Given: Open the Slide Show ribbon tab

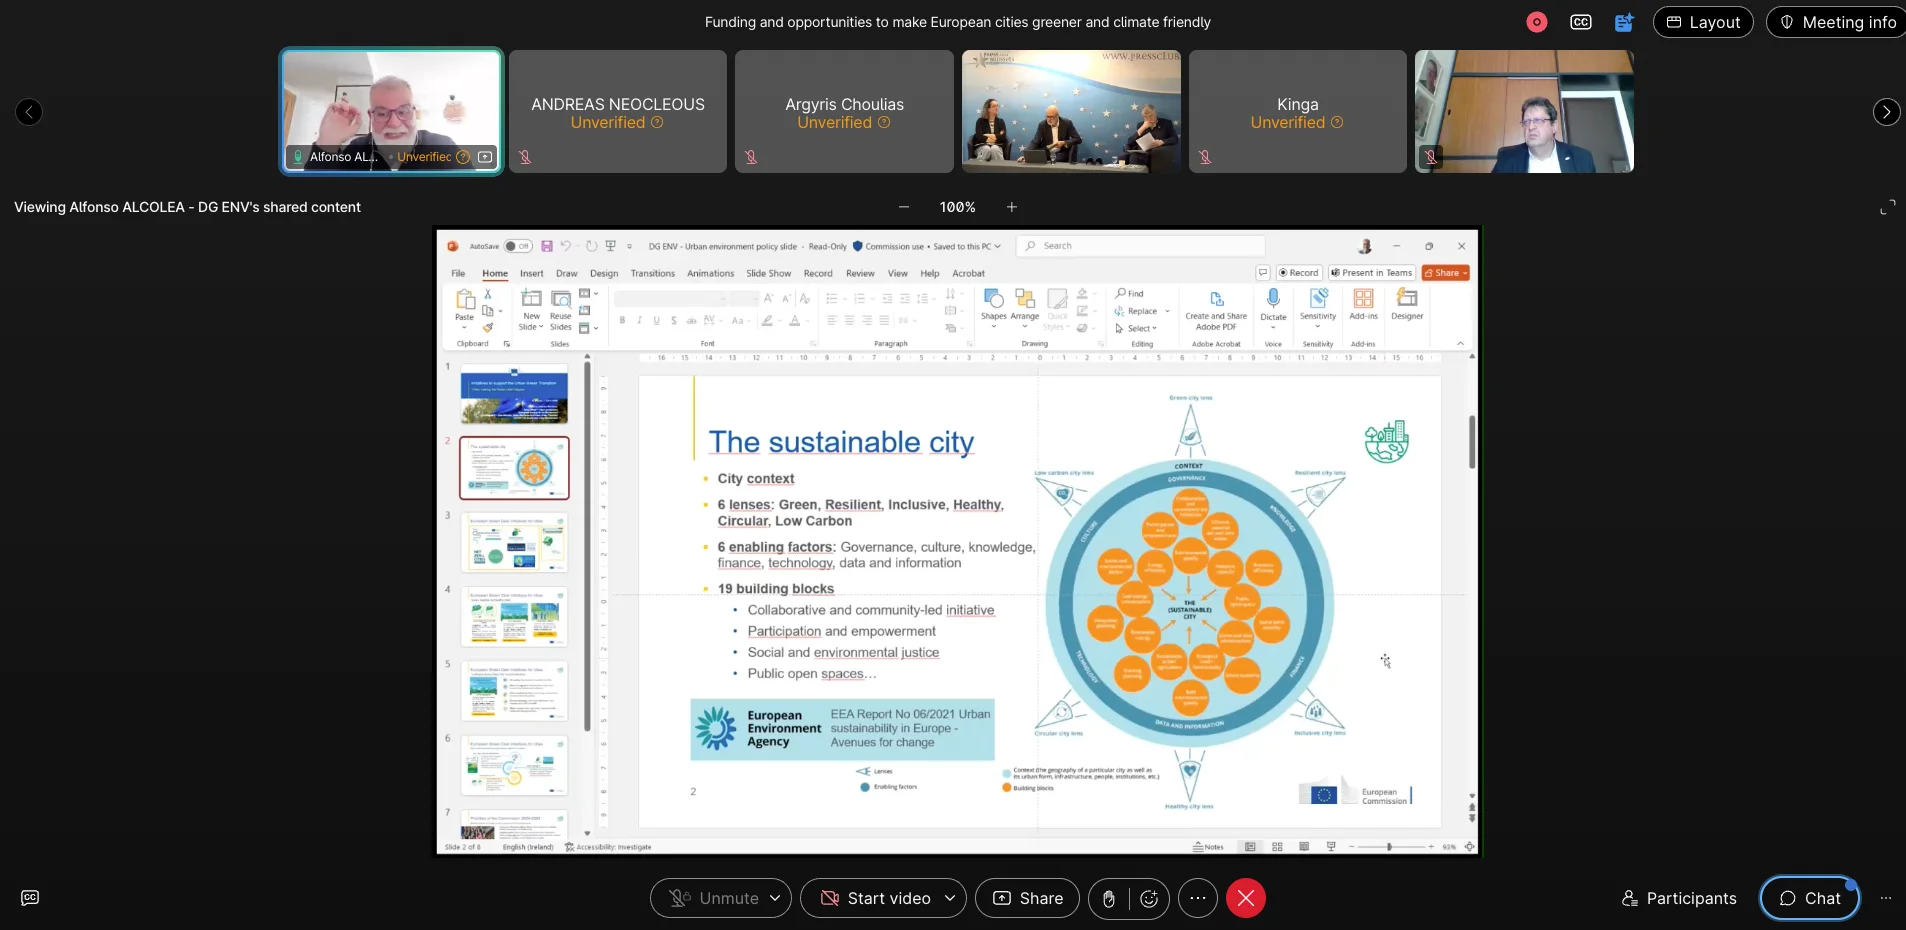Looking at the screenshot, I should (x=769, y=273).
